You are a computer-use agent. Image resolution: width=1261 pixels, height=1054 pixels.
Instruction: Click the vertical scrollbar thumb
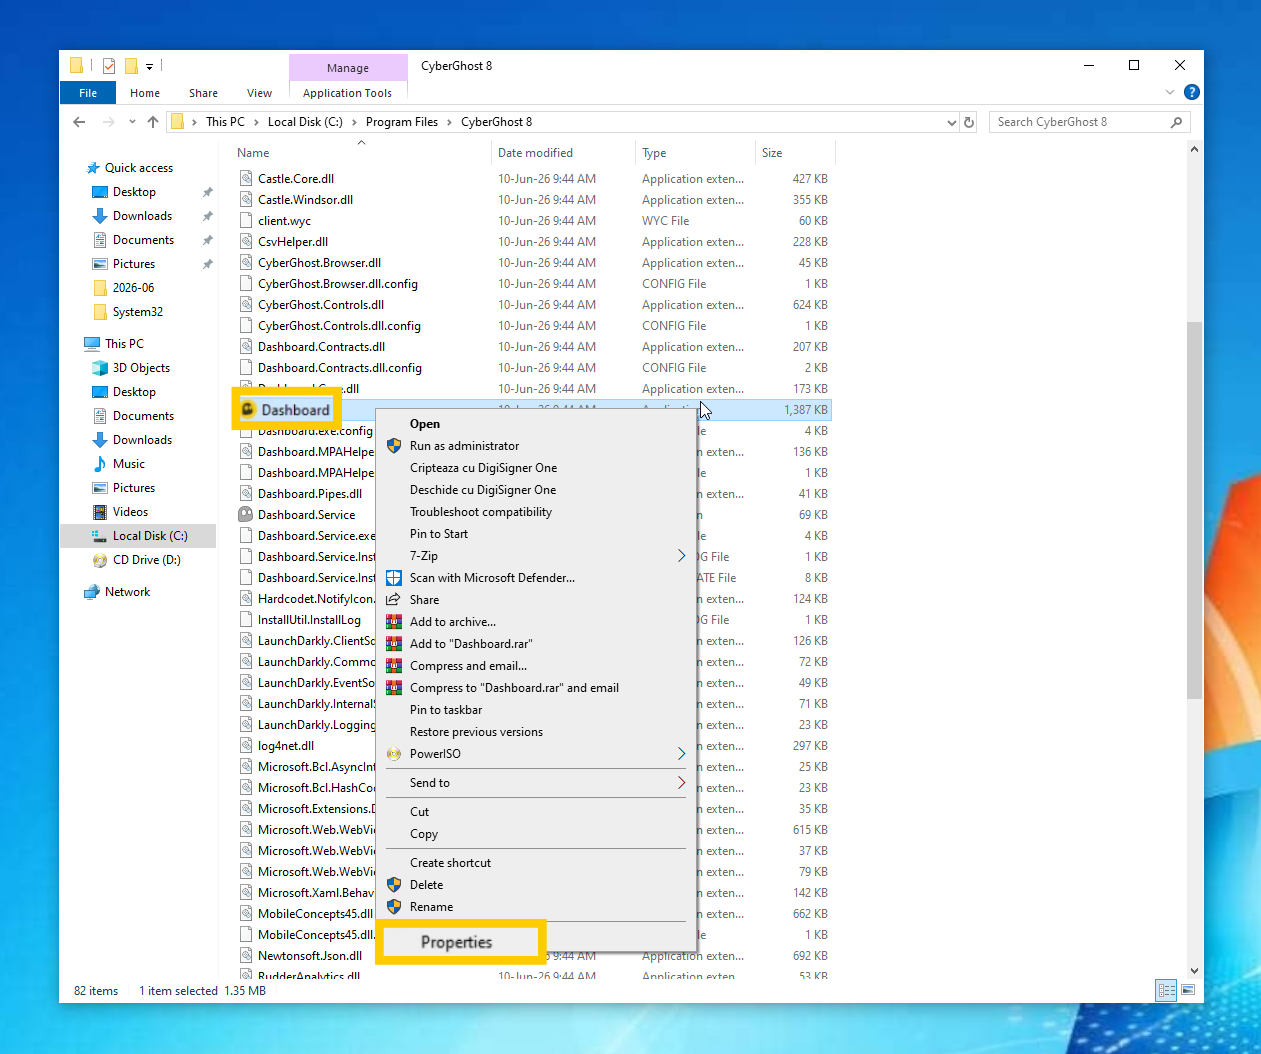coord(1194,510)
